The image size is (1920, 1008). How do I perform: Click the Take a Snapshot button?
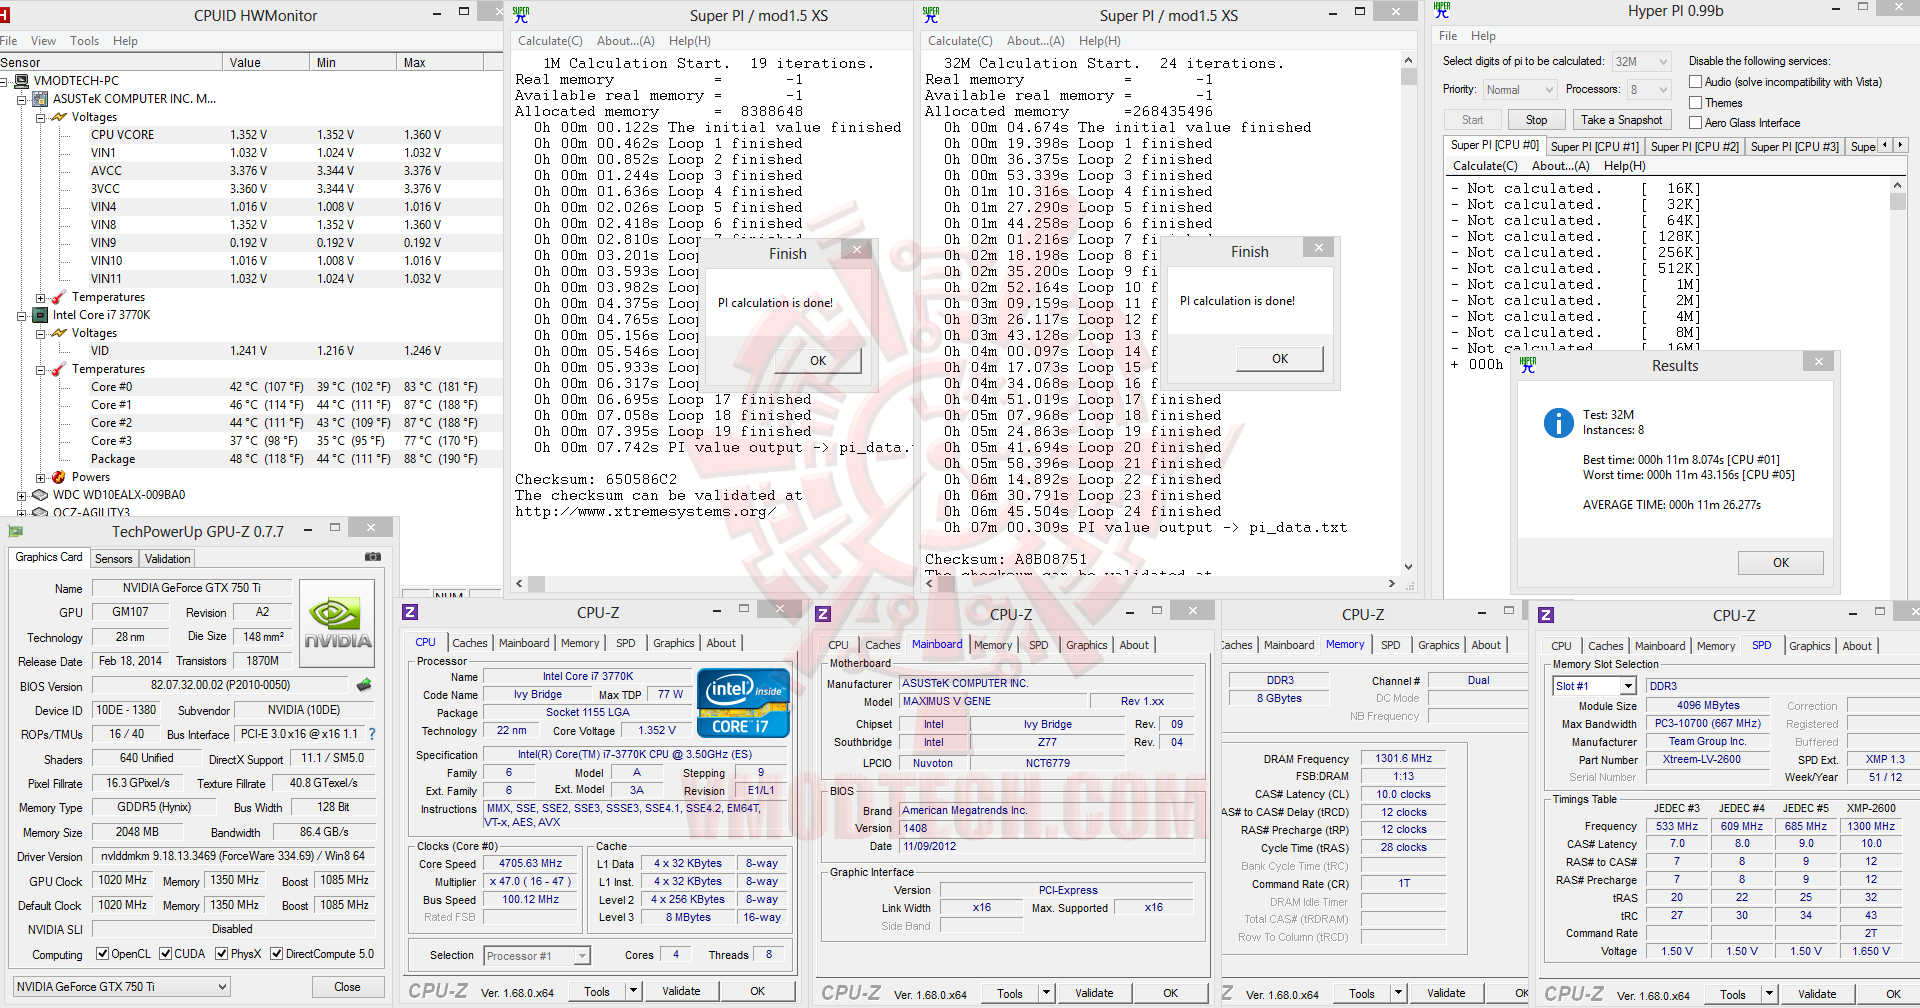pos(1621,120)
